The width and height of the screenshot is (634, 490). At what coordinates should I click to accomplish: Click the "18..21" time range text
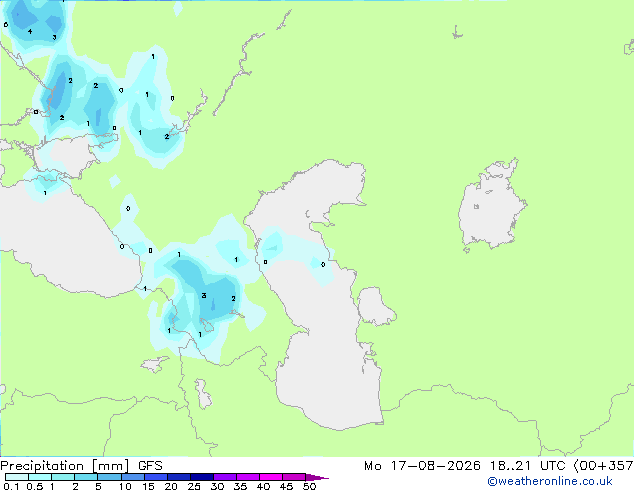pyautogui.click(x=510, y=466)
